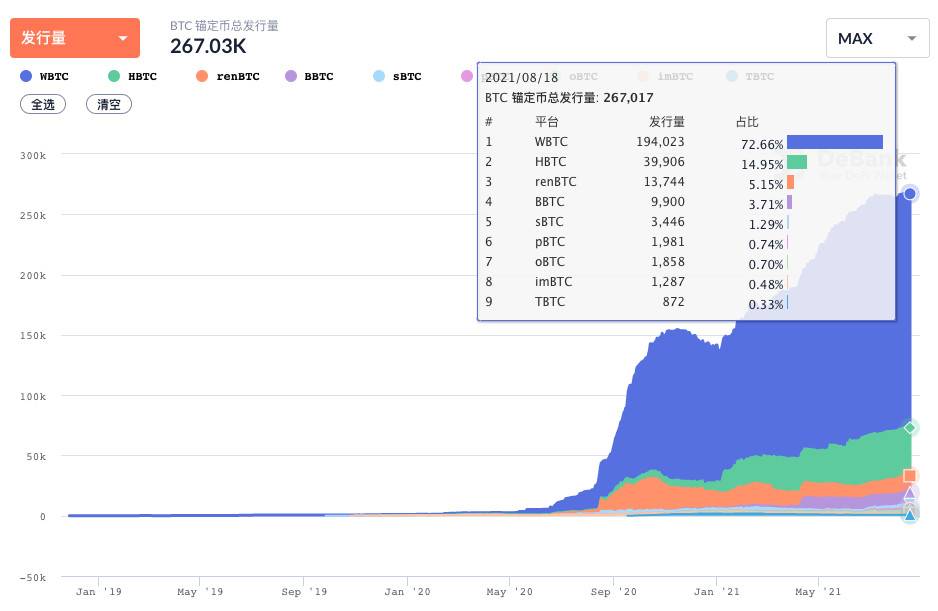Click the blue WBTC endpoint marker on the chart
Image resolution: width=938 pixels, height=611 pixels.
(x=909, y=194)
